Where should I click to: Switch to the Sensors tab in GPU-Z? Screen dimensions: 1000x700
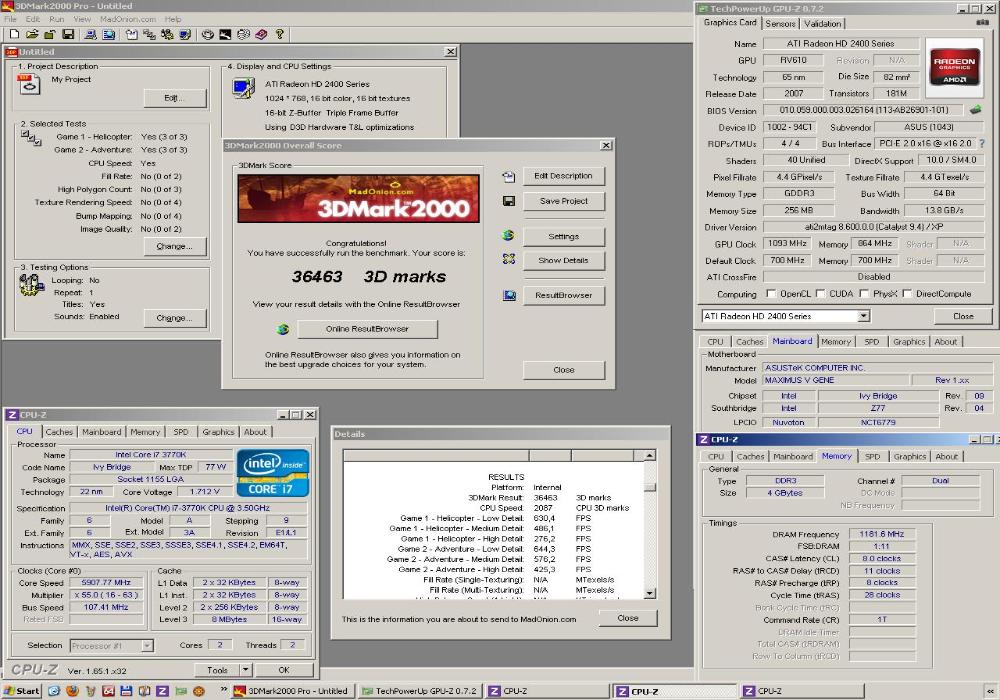point(780,24)
